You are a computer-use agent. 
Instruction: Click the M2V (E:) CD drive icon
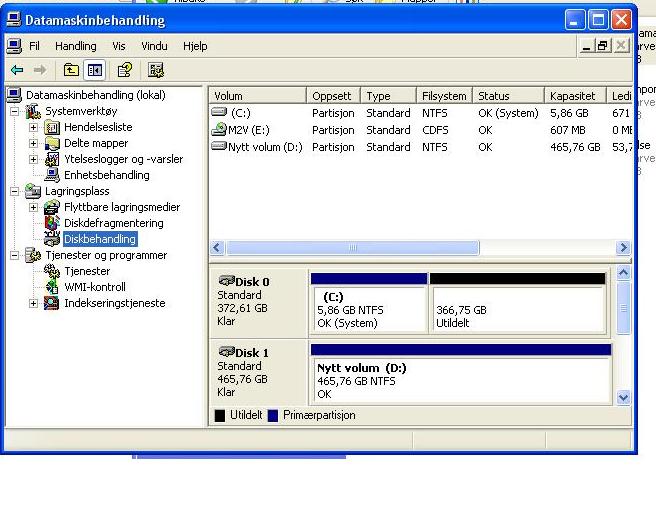pyautogui.click(x=219, y=129)
